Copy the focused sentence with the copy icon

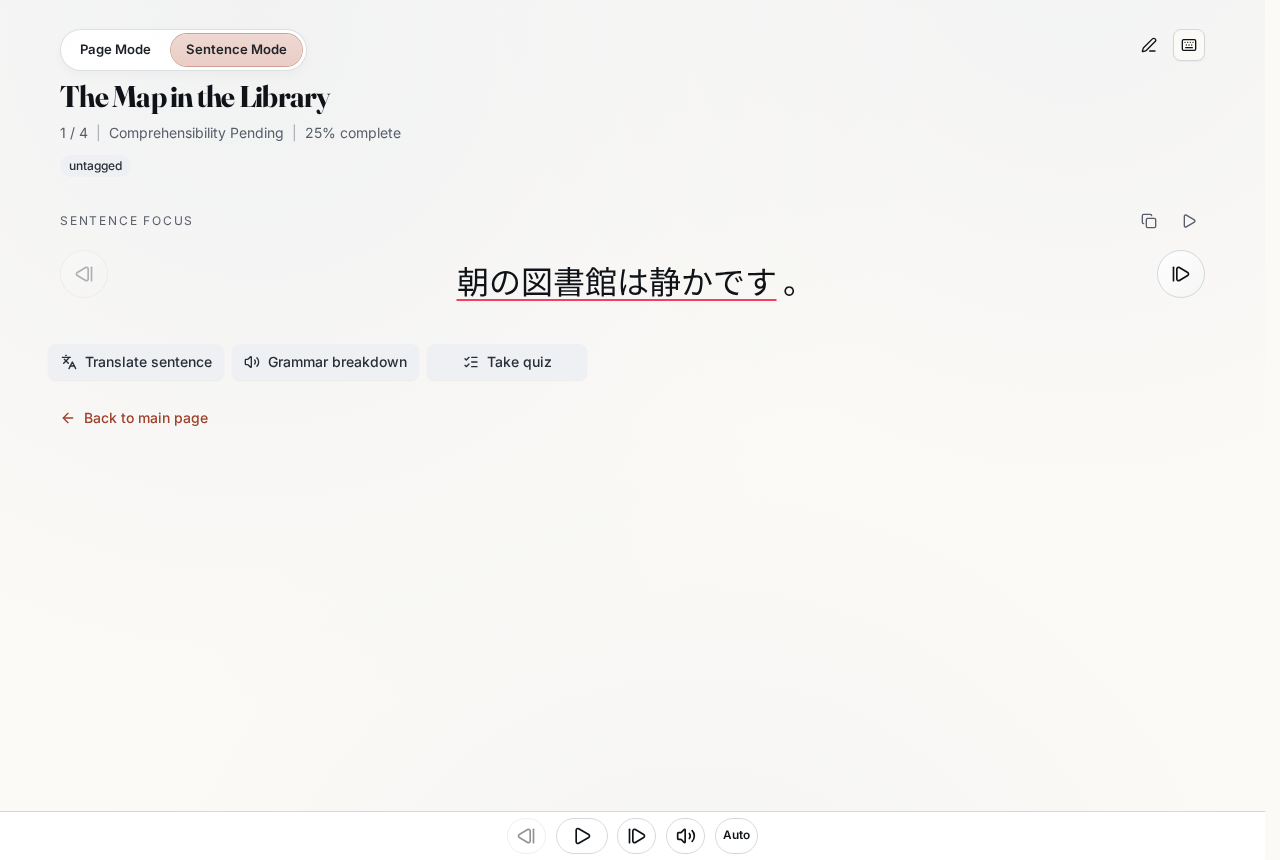pyautogui.click(x=1149, y=221)
